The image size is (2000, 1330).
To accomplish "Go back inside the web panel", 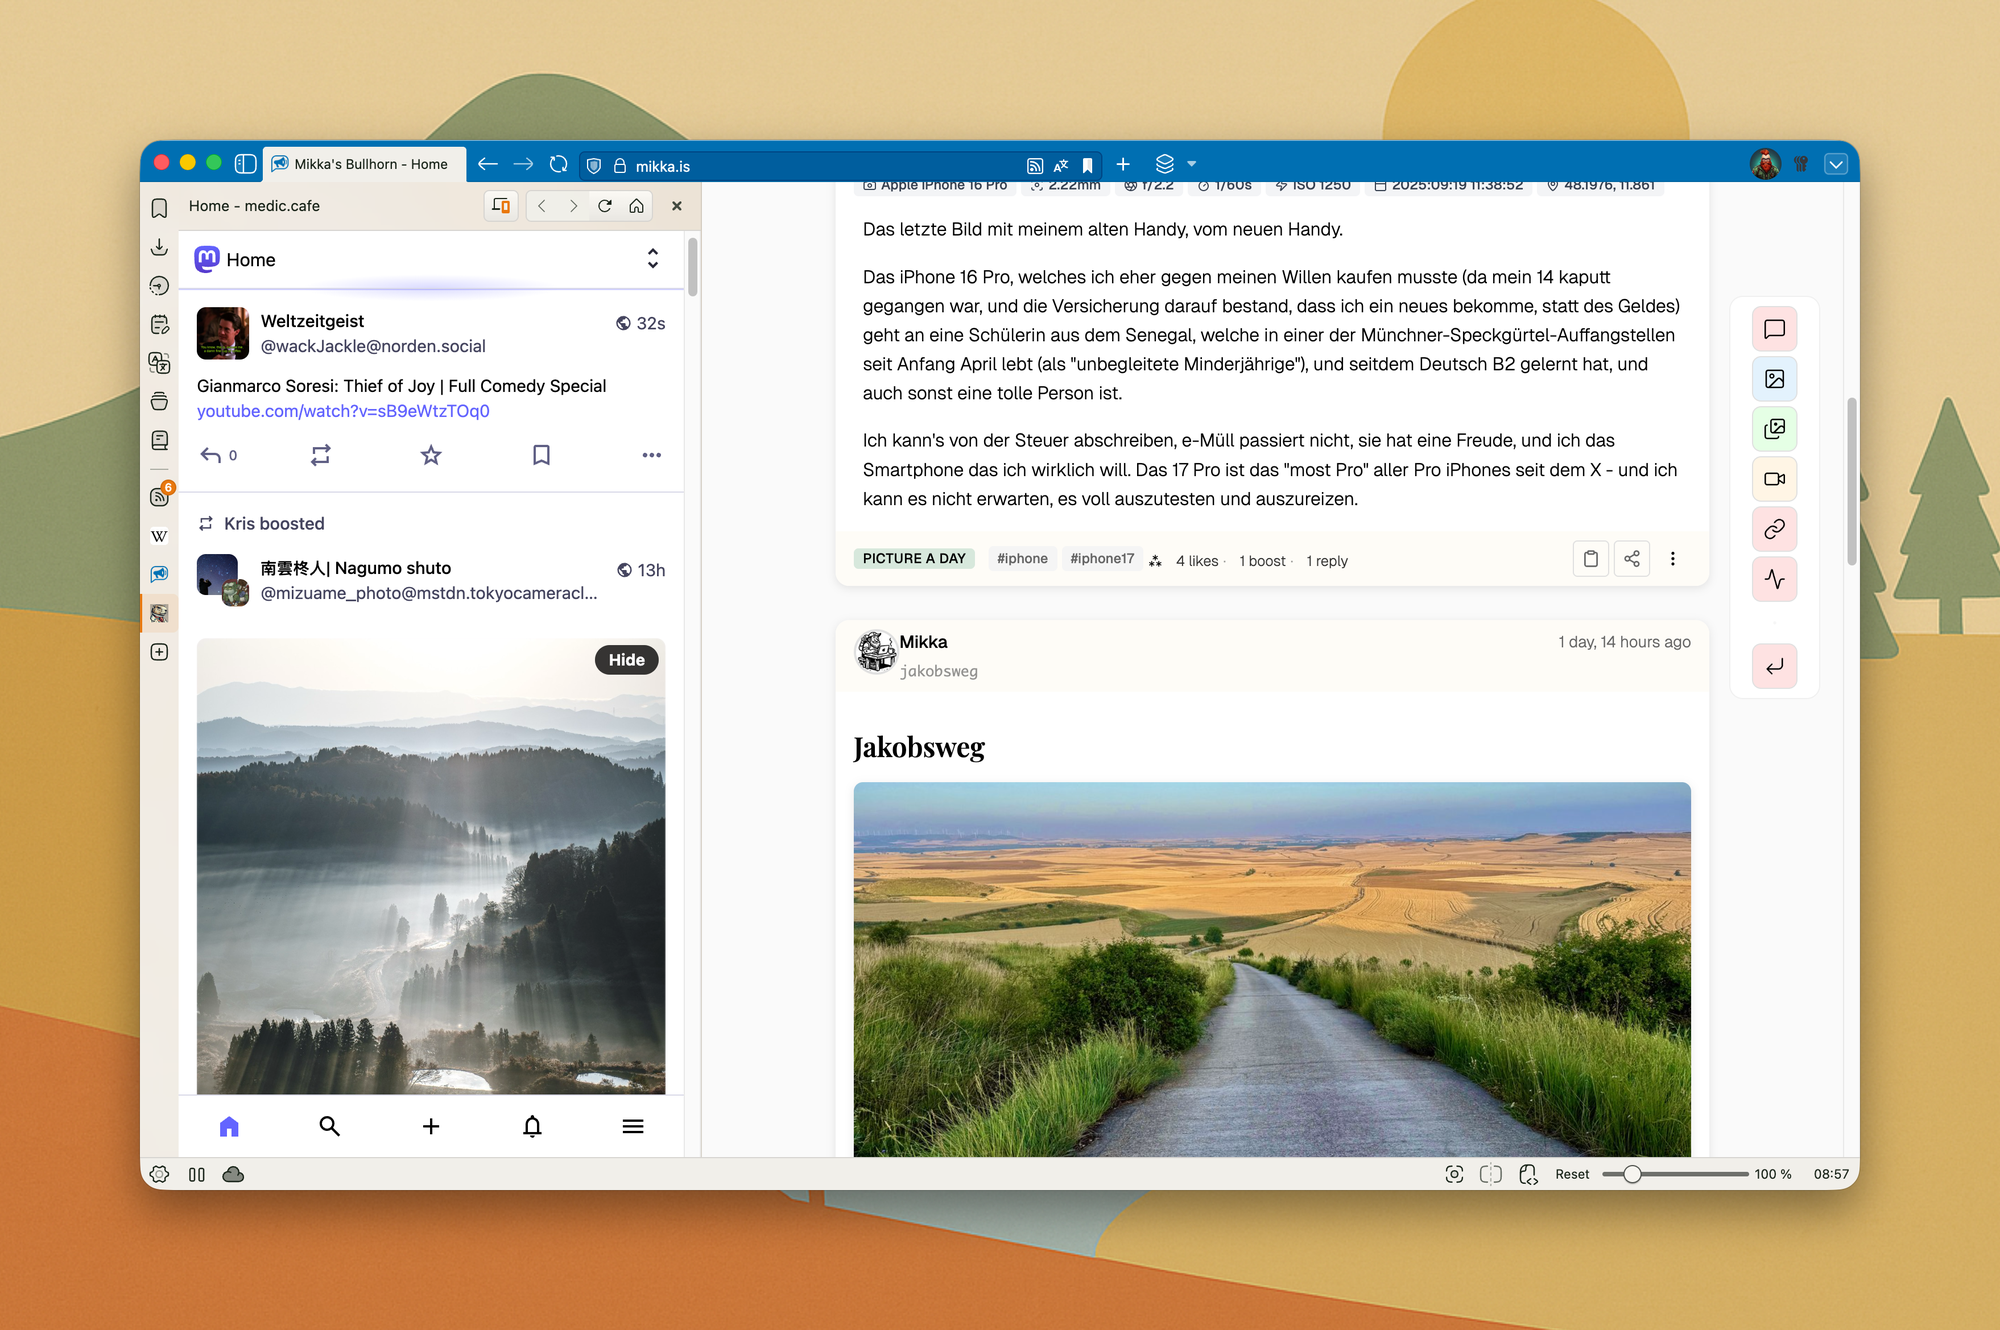I will (542, 206).
